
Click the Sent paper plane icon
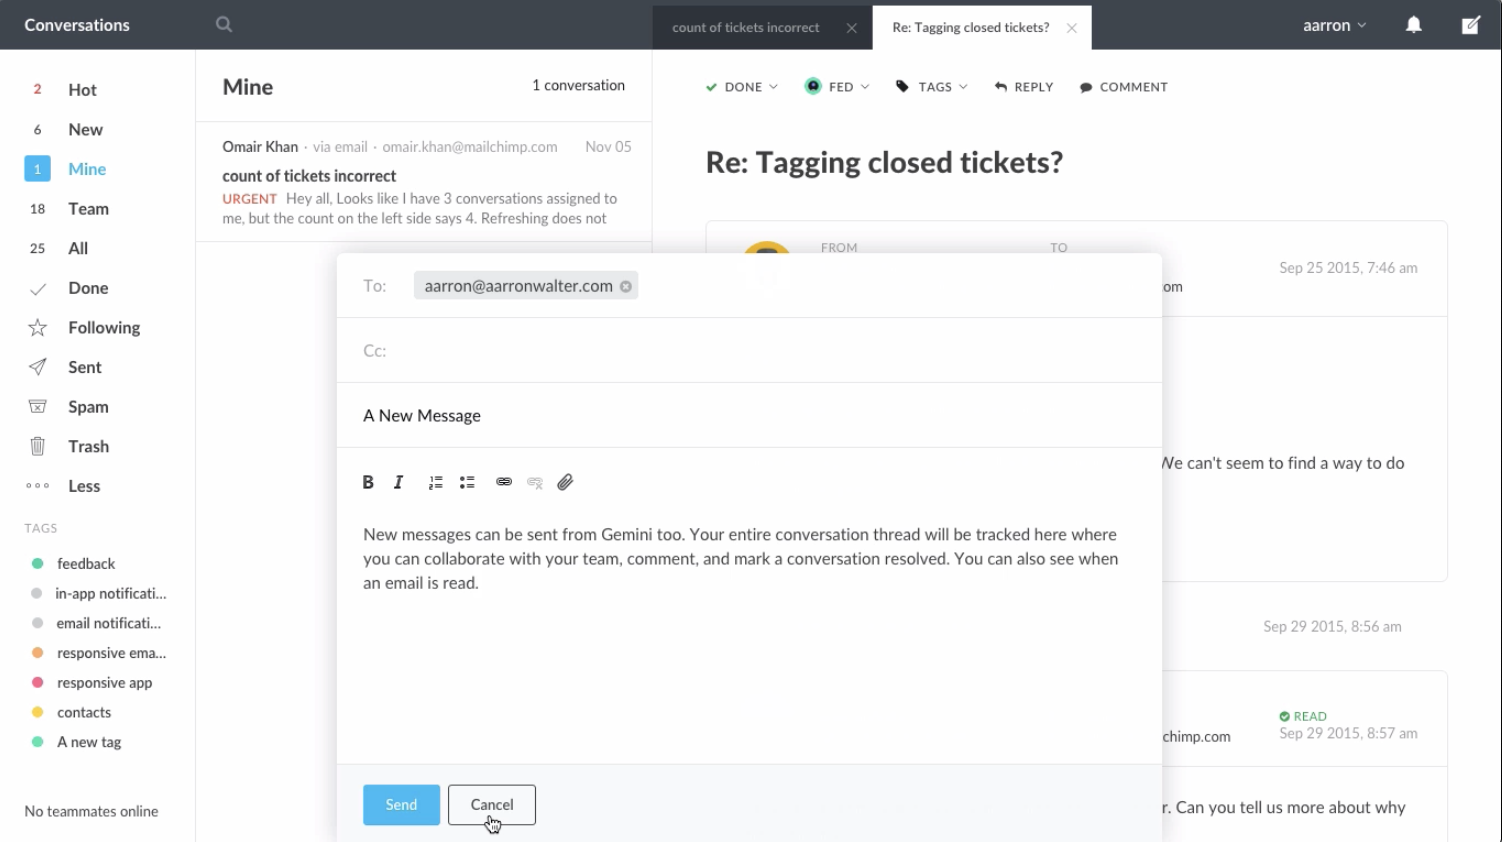click(x=37, y=367)
